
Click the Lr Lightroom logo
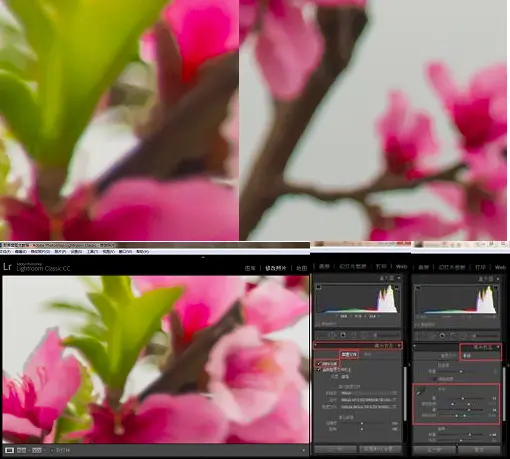(7, 267)
